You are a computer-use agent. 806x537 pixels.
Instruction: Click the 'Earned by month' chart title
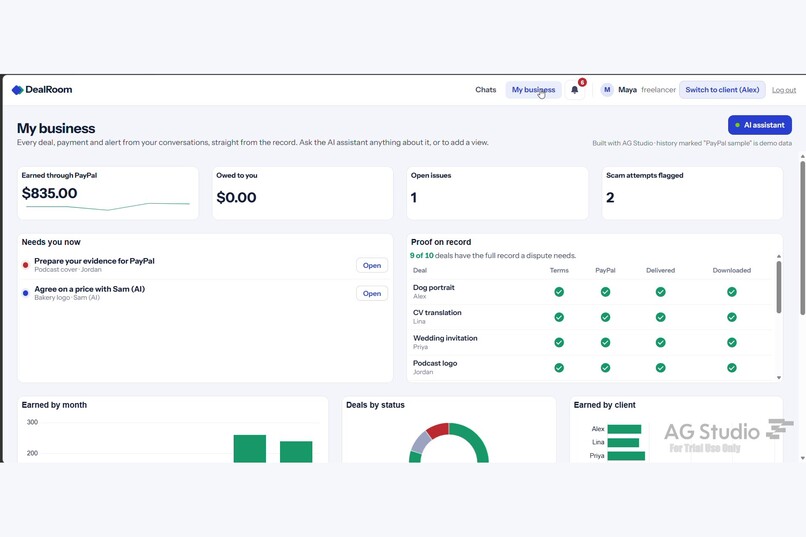coord(54,405)
